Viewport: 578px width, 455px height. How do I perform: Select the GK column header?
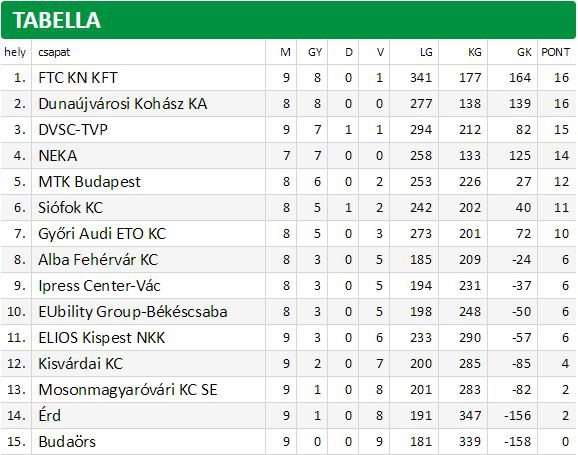(x=524, y=52)
